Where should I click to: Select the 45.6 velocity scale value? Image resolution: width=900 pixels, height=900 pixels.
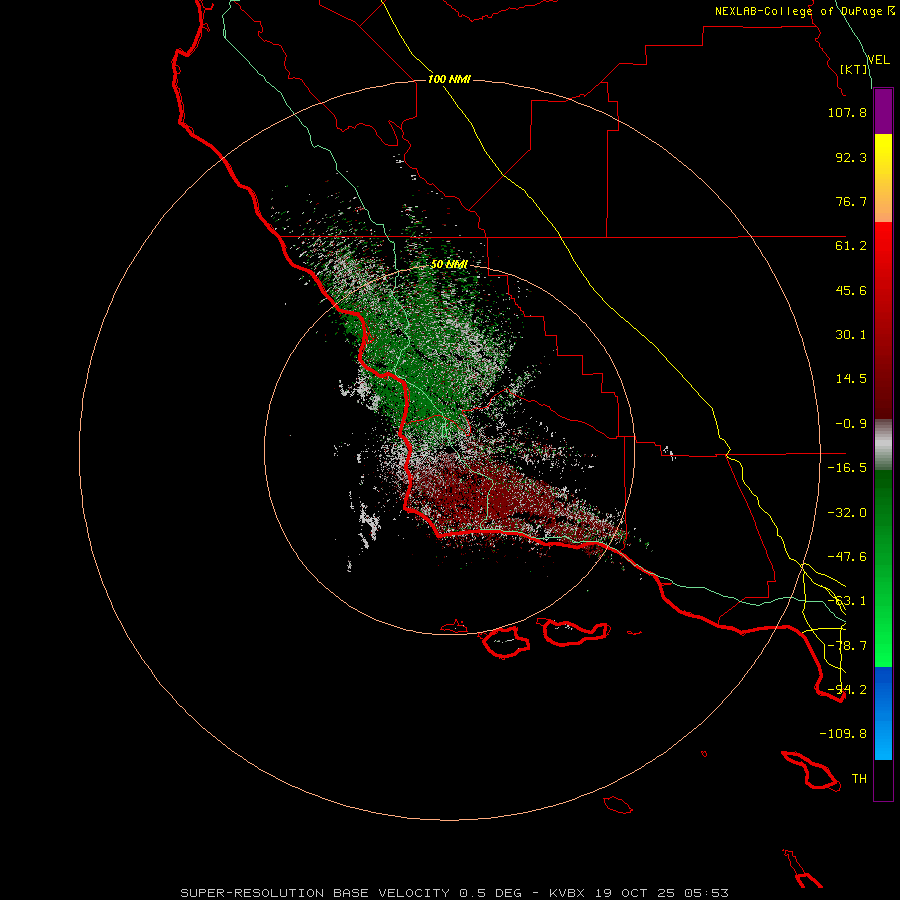pyautogui.click(x=851, y=290)
